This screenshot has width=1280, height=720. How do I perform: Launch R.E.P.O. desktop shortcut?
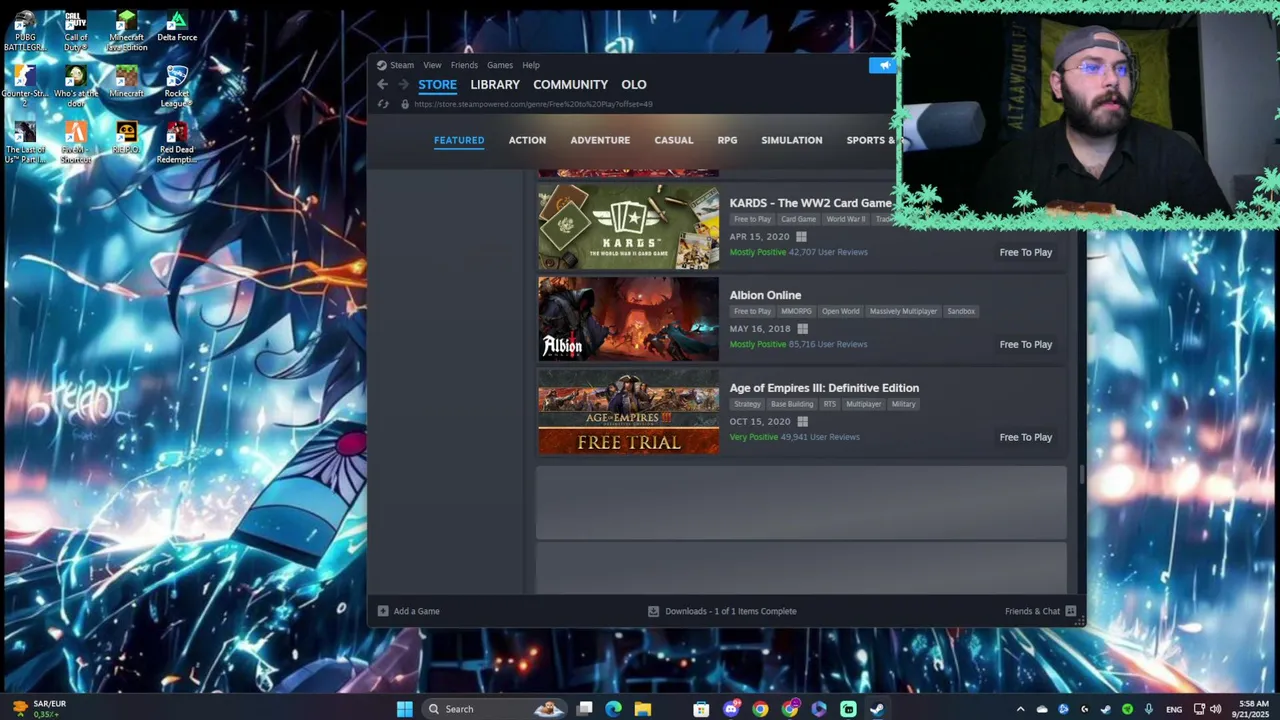click(126, 138)
